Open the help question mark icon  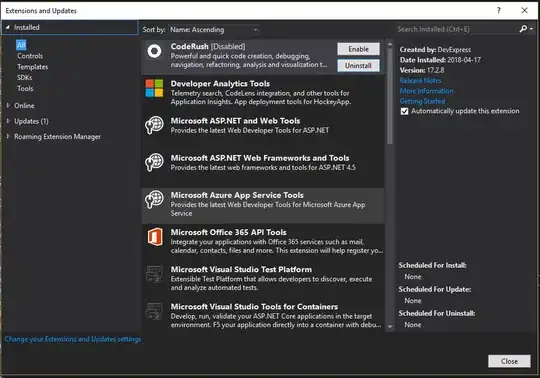[498, 10]
